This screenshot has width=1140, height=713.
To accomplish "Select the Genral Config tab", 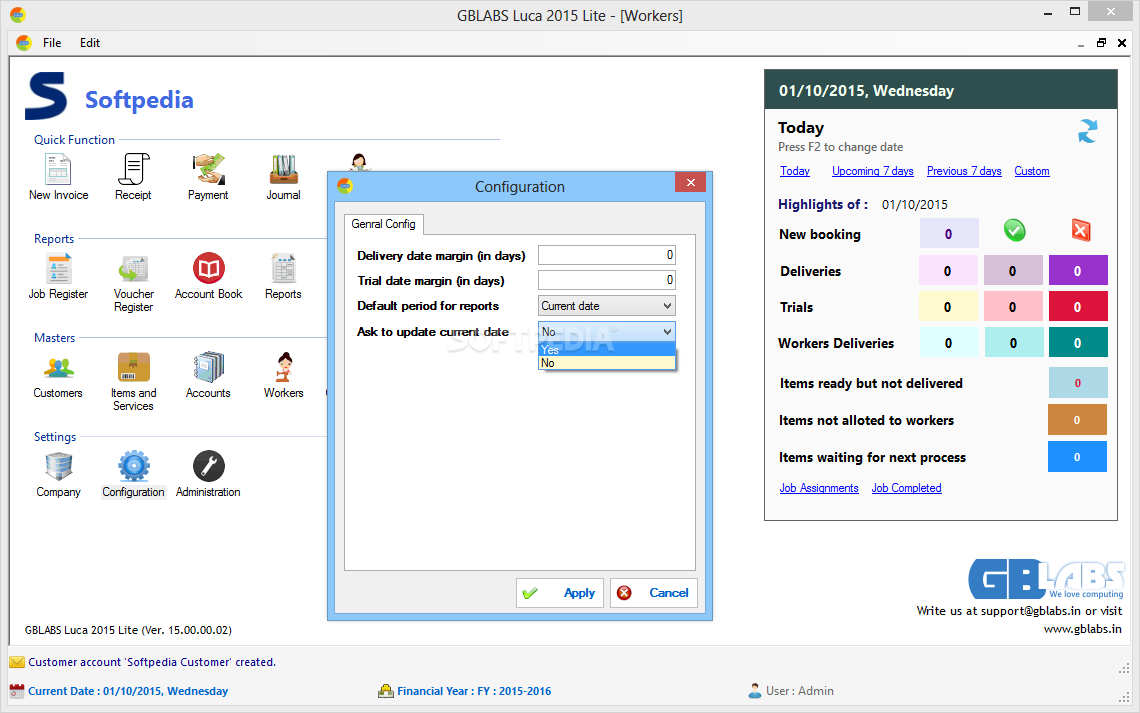I will (383, 224).
